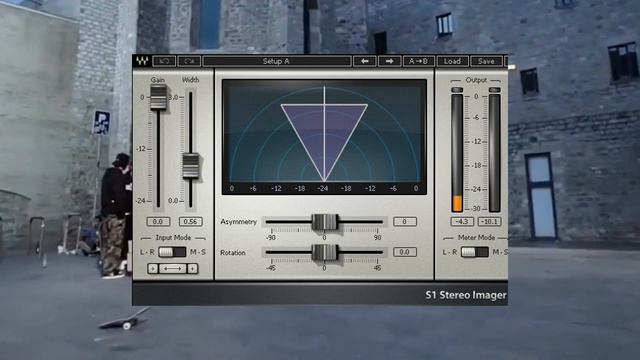Copy setup with A→B button
The image size is (640, 360).
coord(418,61)
